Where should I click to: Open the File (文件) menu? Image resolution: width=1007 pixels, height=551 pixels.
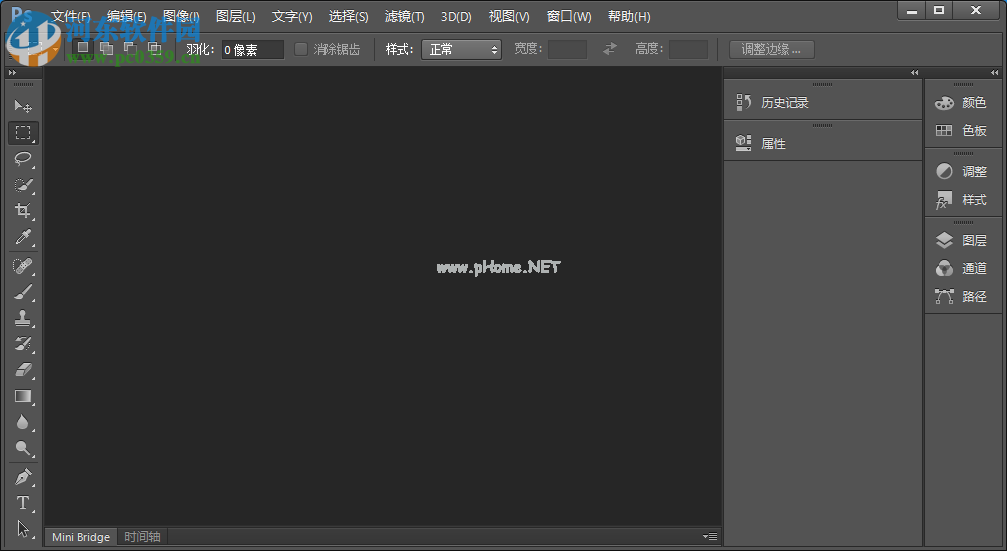pyautogui.click(x=71, y=17)
